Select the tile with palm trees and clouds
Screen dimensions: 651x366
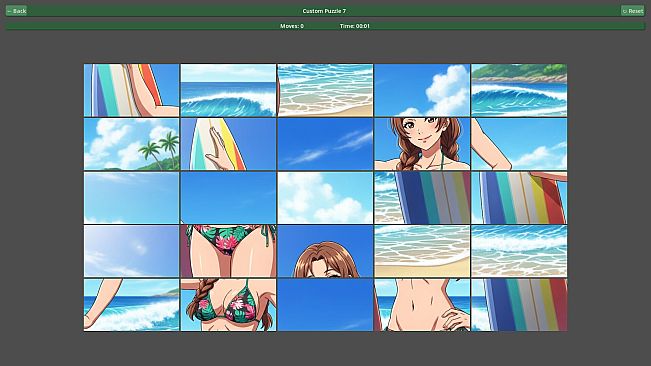pos(132,144)
